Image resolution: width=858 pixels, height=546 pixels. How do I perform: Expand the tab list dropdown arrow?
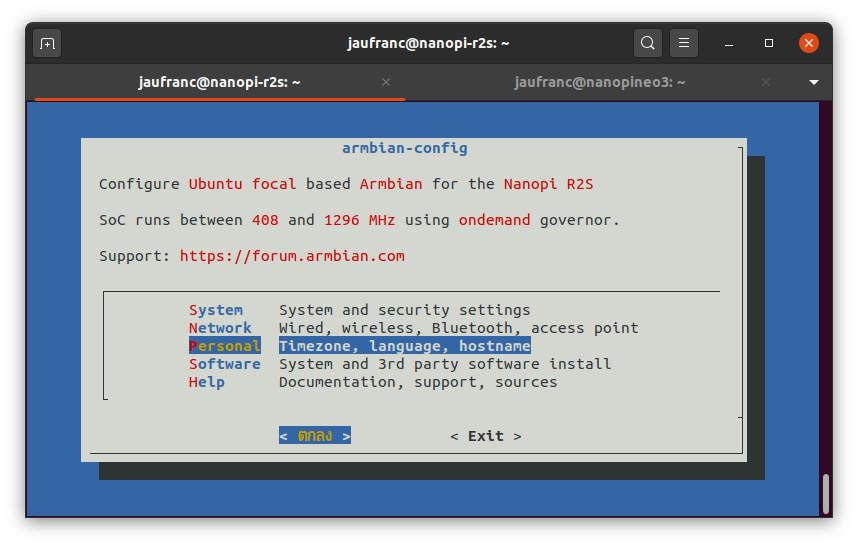[x=814, y=82]
